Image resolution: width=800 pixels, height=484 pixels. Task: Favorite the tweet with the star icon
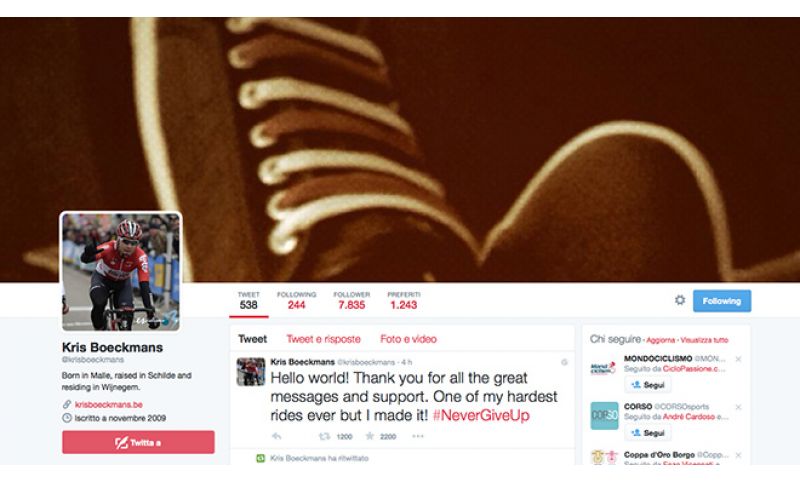pos(370,436)
